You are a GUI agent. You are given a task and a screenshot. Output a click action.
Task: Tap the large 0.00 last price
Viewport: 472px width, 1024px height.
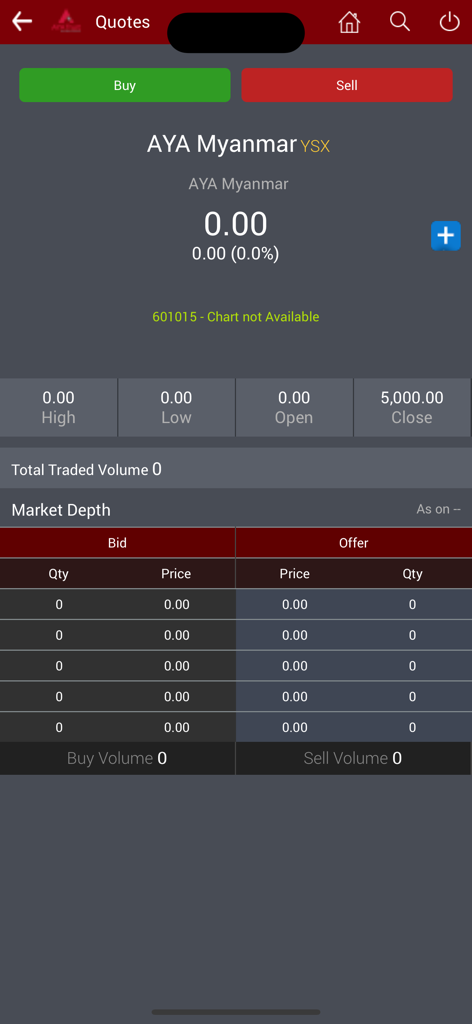tap(236, 224)
